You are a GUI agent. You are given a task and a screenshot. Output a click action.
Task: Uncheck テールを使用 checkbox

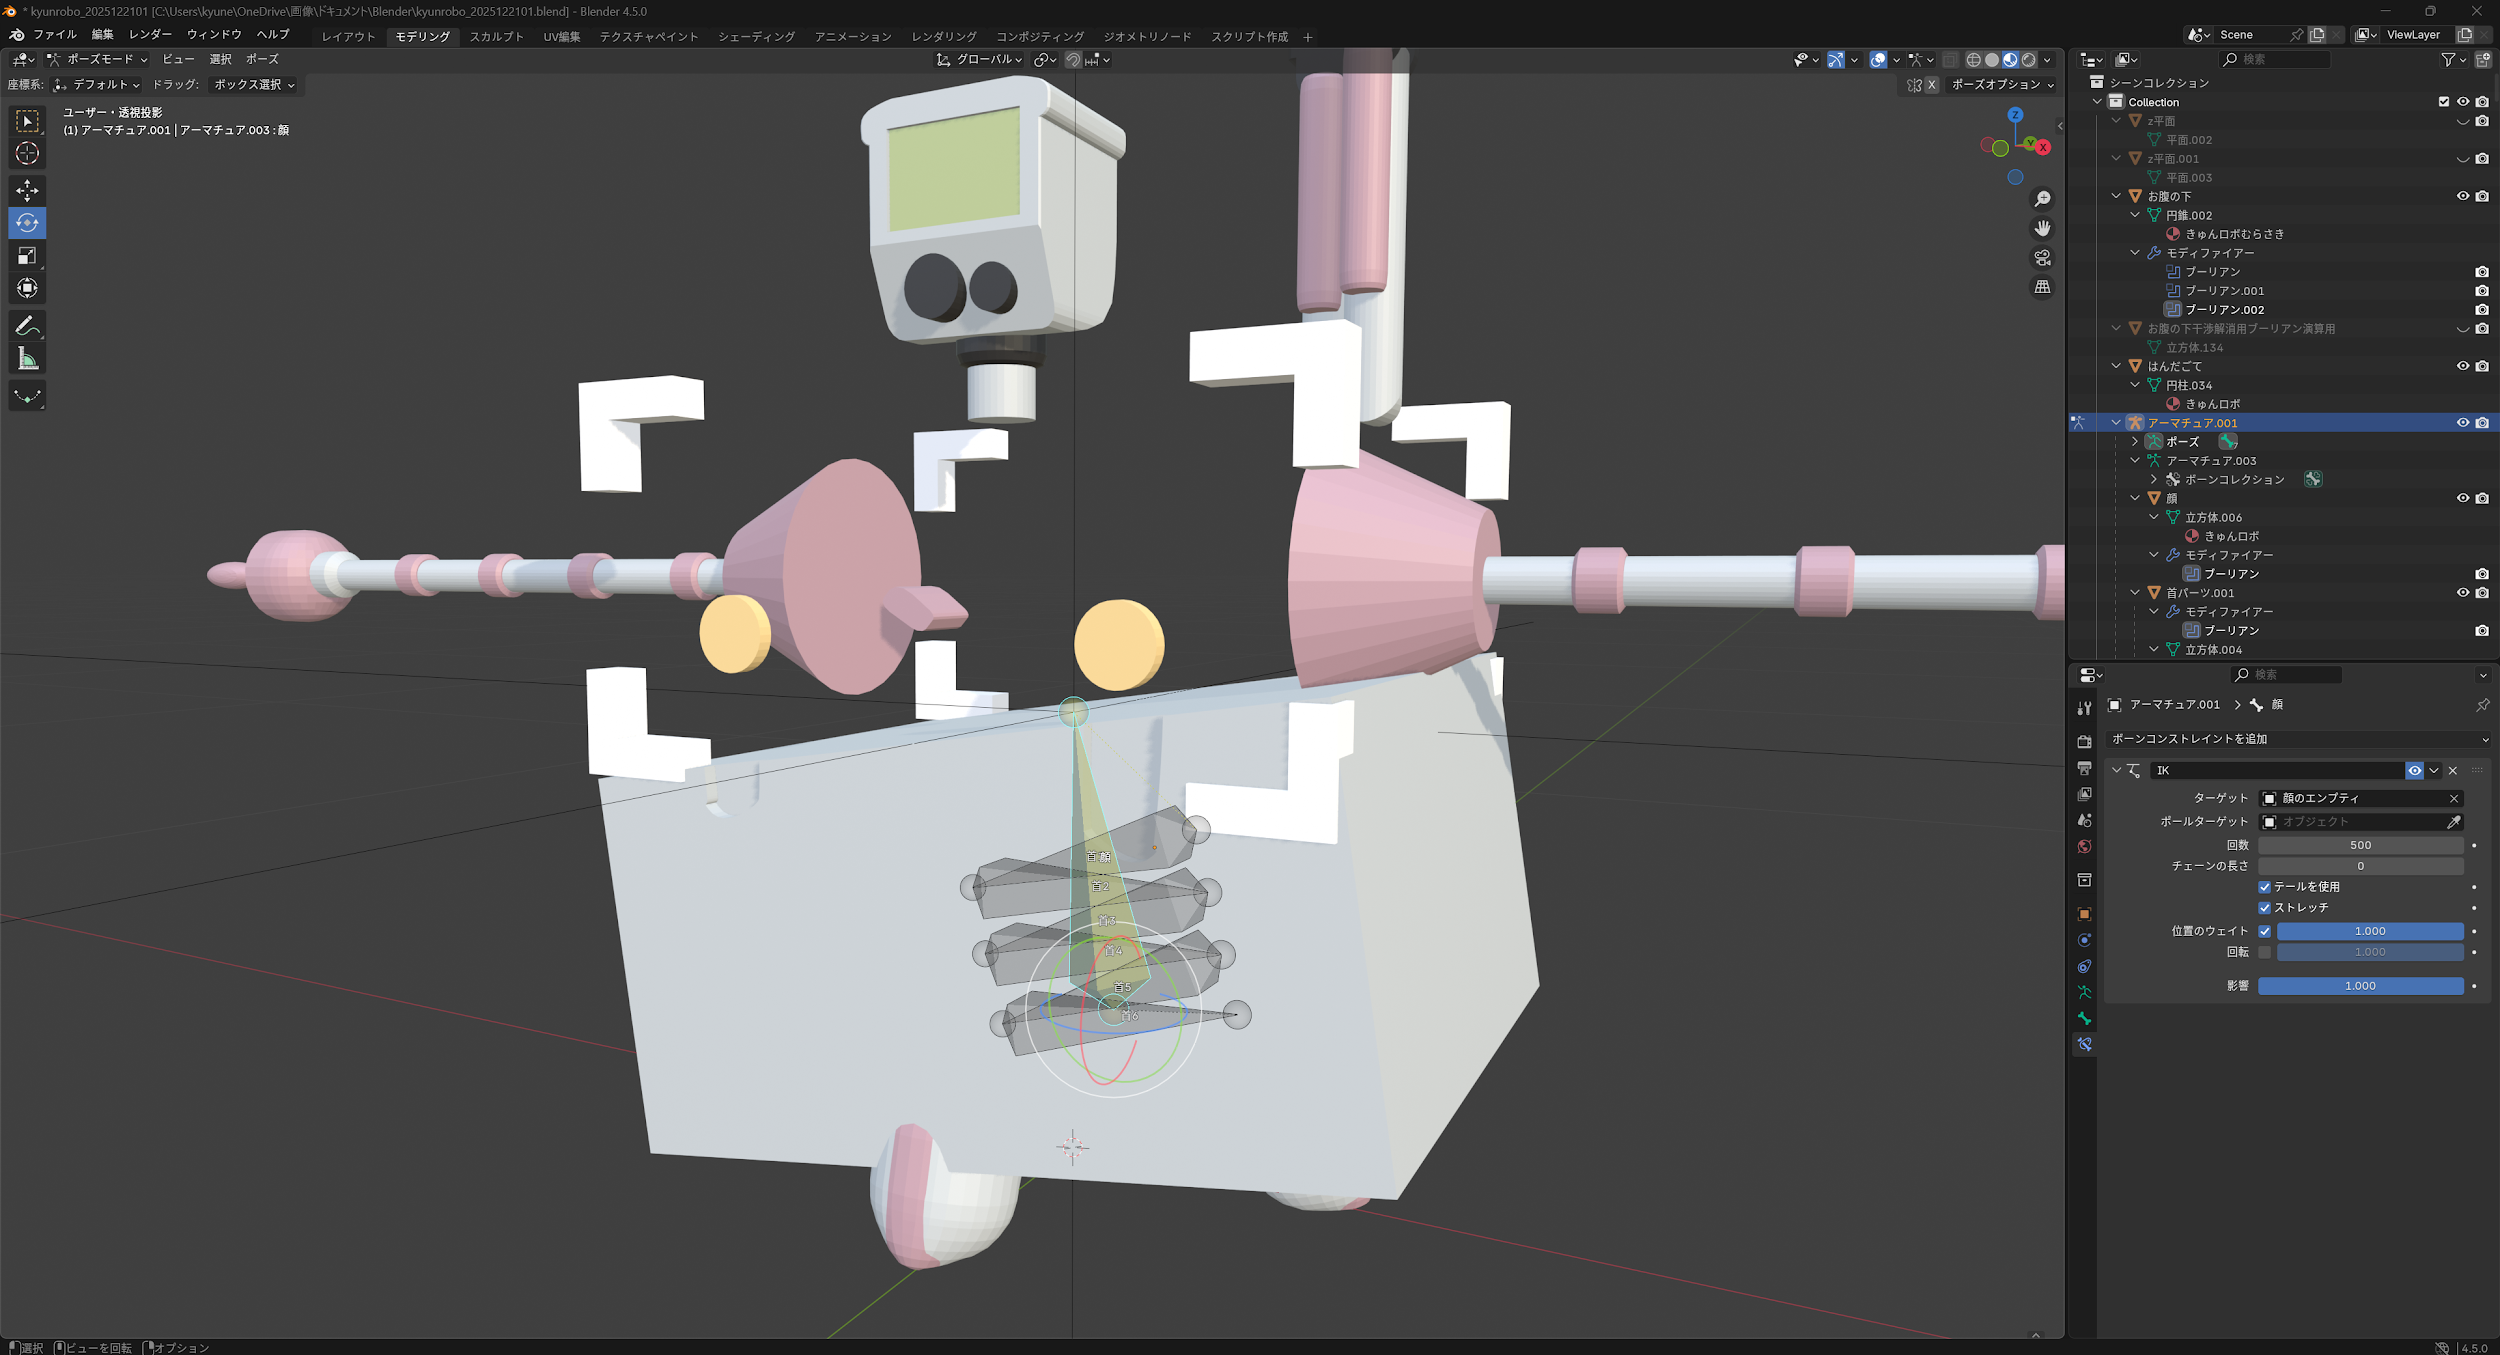[2264, 887]
